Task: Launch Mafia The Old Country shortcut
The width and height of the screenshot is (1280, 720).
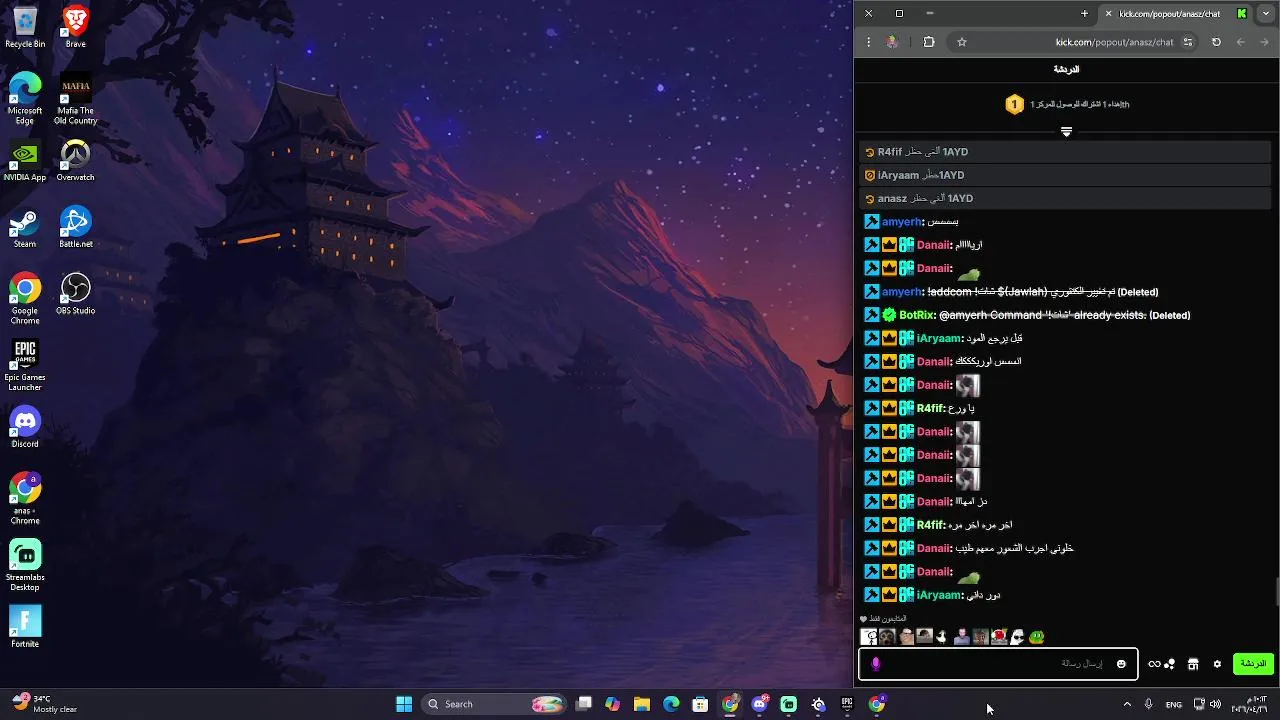Action: tap(75, 99)
